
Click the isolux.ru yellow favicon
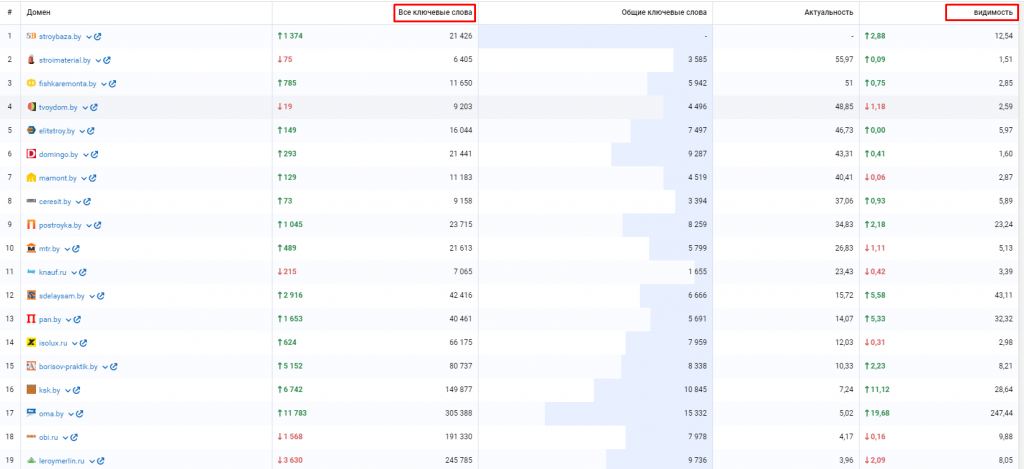coord(31,342)
